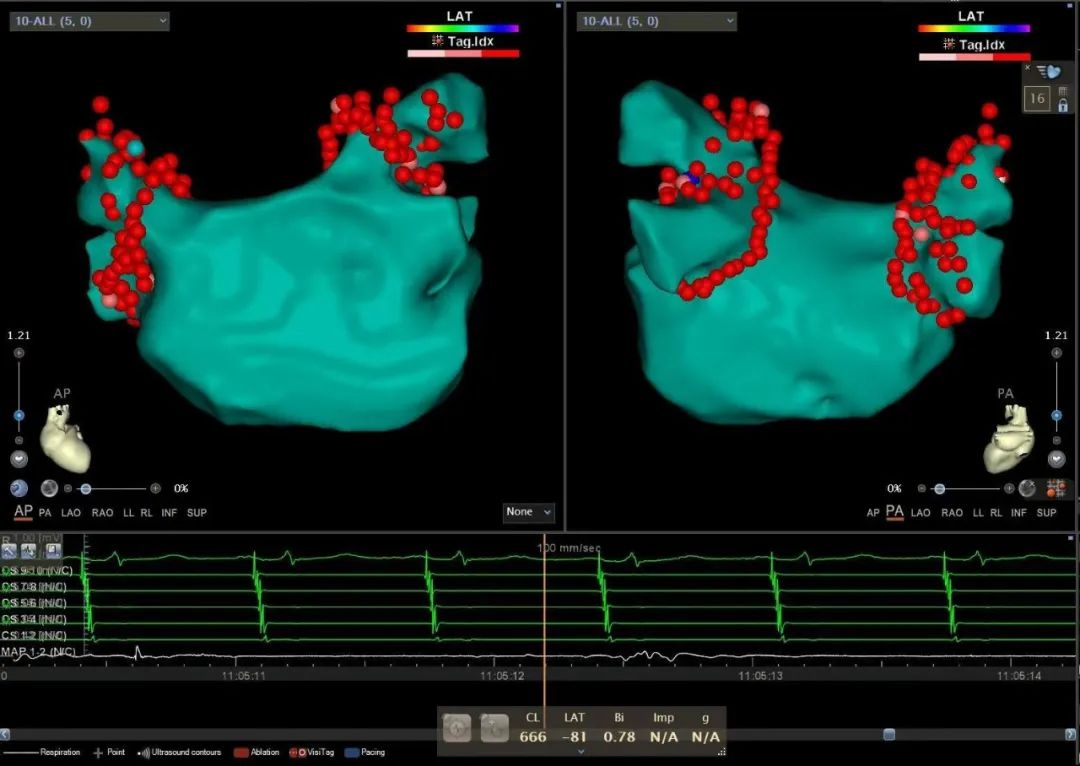Viewport: 1080px width, 766px height.
Task: Switch right view to RAO projection
Action: (952, 513)
